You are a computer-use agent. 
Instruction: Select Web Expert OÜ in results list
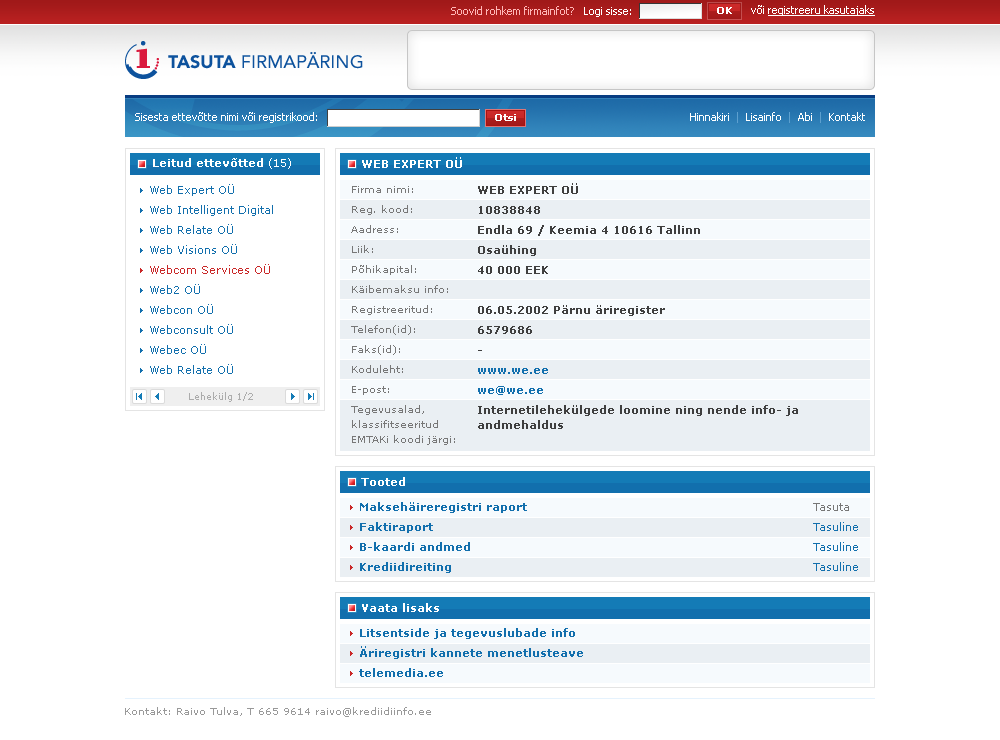(x=192, y=190)
